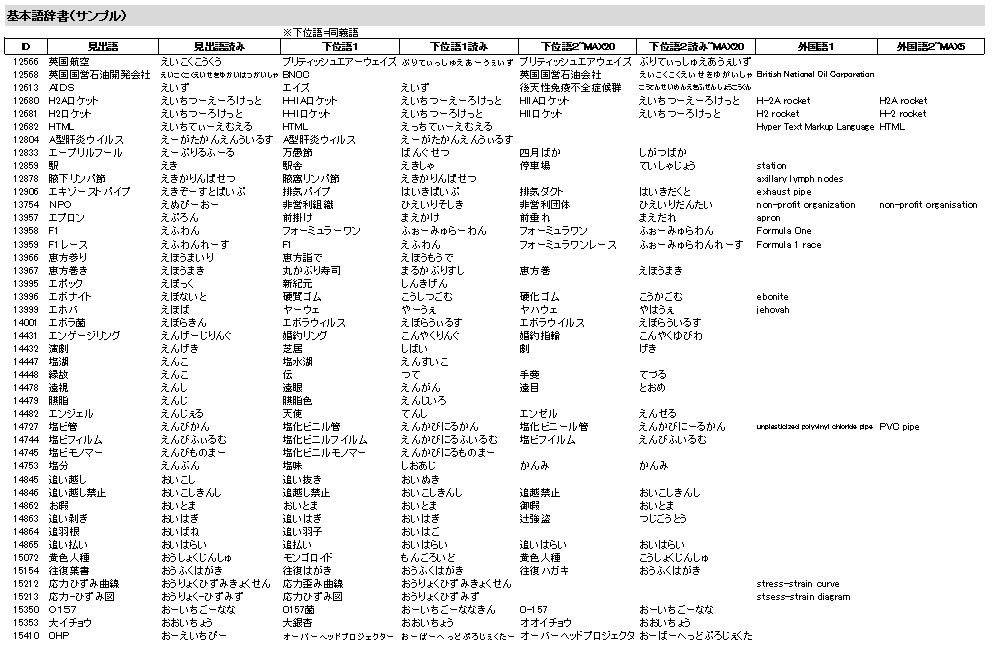
Task: Click the 新紀元 cell
Action: pos(297,284)
